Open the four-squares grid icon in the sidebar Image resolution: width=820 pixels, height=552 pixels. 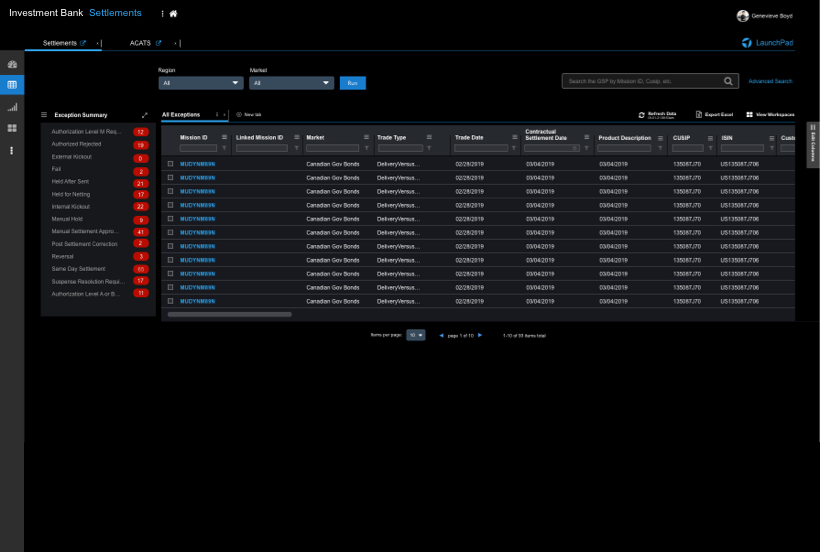click(x=12, y=128)
